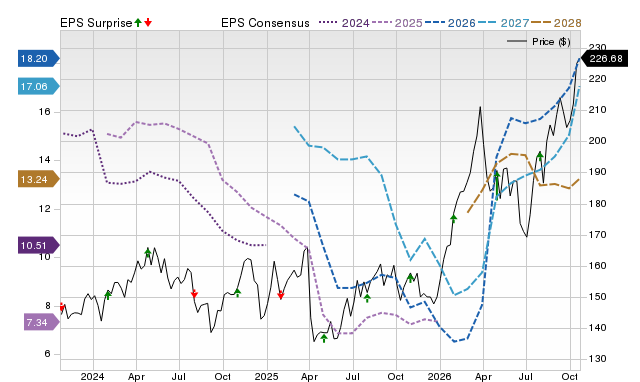Click the 2025 EPS consensus legend entry
Image resolution: width=640 pixels, height=382 pixels.
tap(397, 23)
